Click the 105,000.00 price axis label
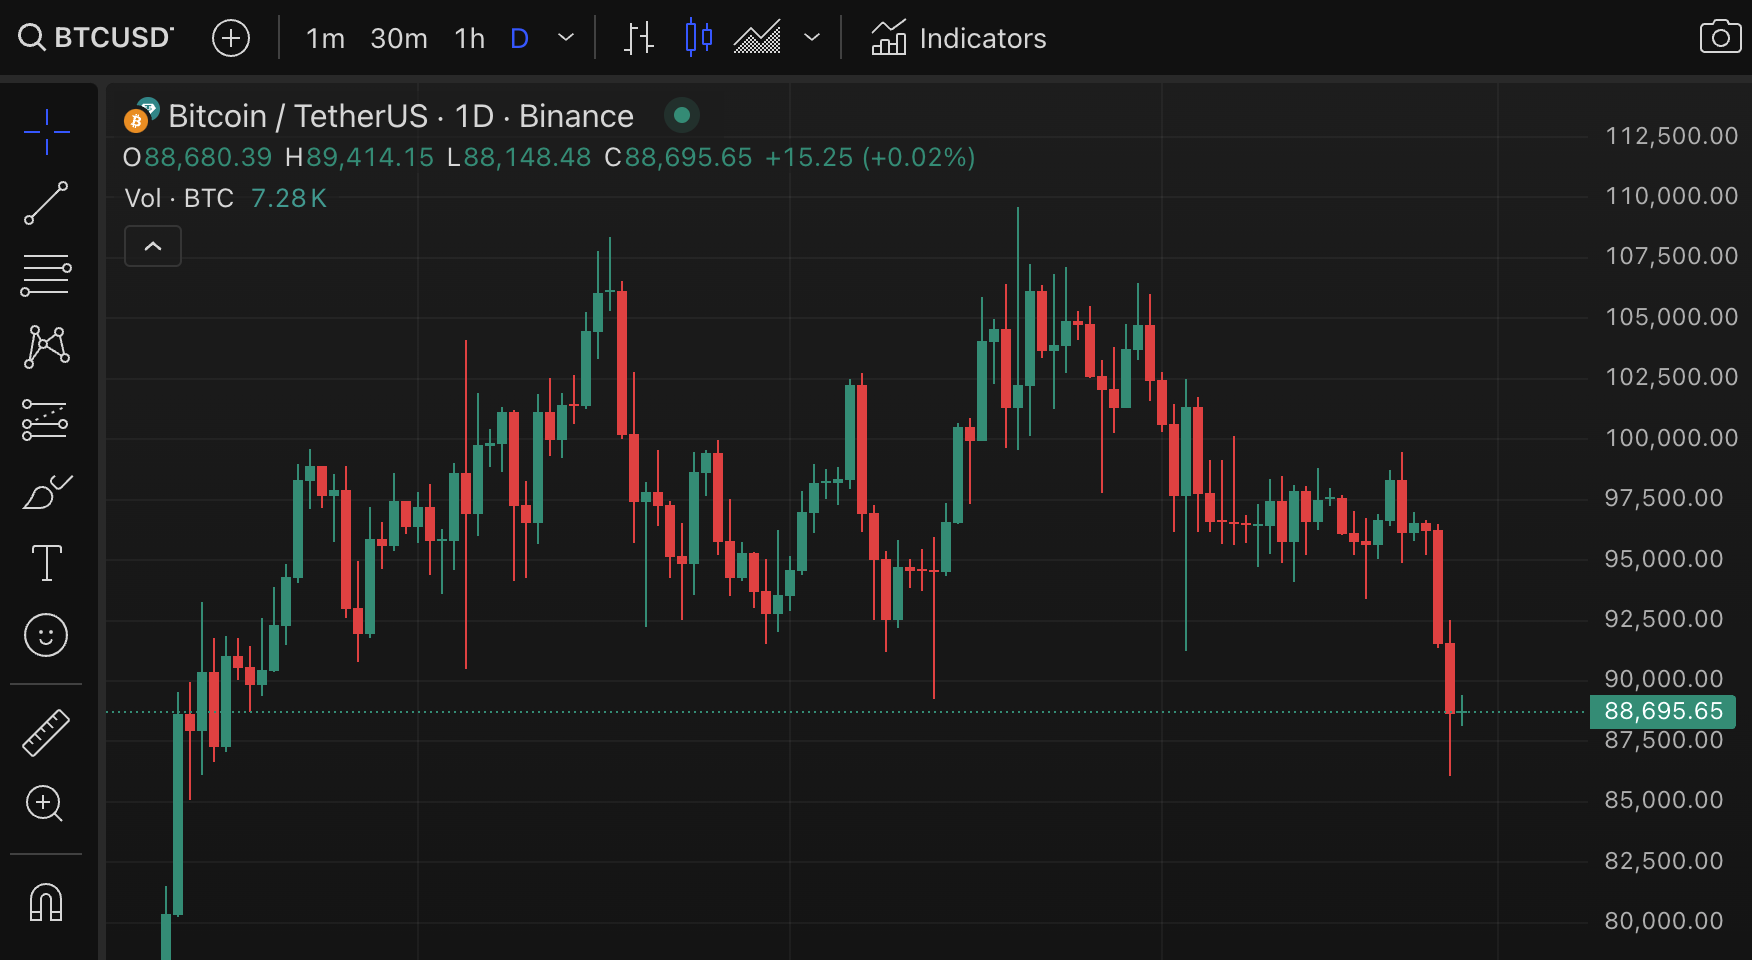The image size is (1752, 960). pos(1671,317)
